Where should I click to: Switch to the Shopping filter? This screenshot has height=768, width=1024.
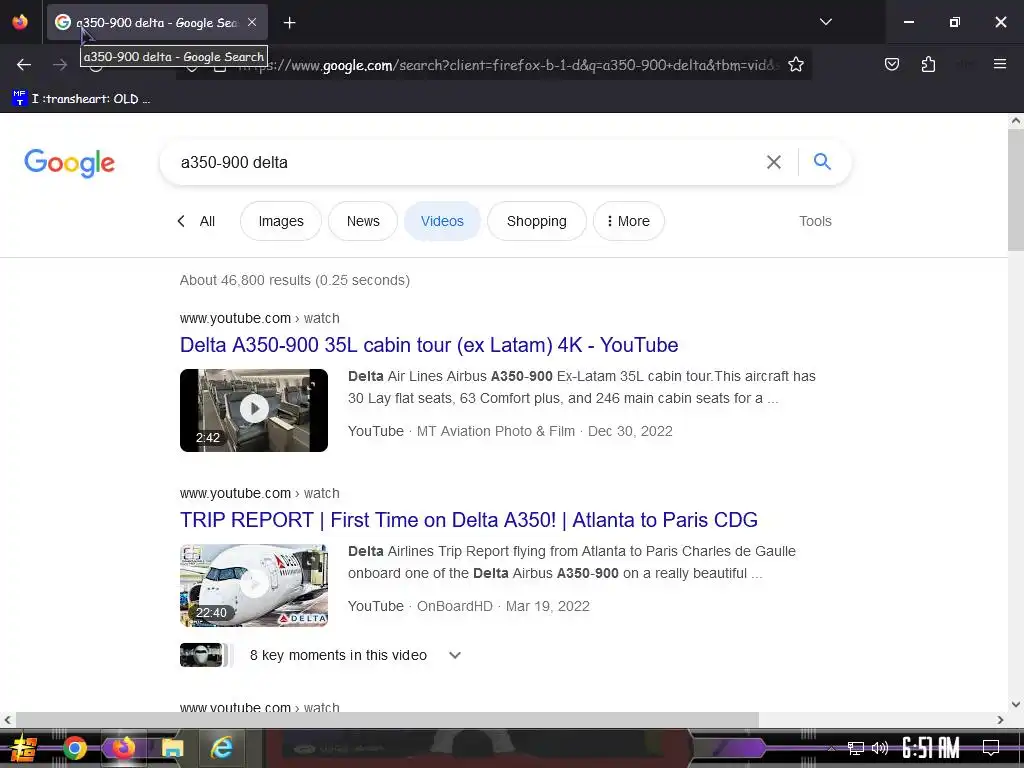coord(537,221)
